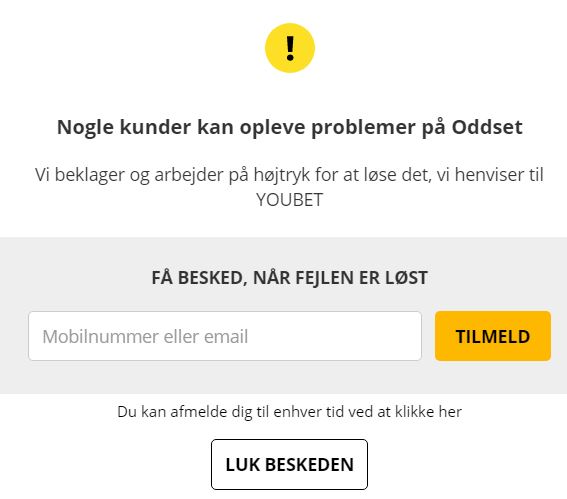Select the 'Nogle kunder kan opleve problemer' heading
This screenshot has width=567, height=499.
tap(289, 127)
